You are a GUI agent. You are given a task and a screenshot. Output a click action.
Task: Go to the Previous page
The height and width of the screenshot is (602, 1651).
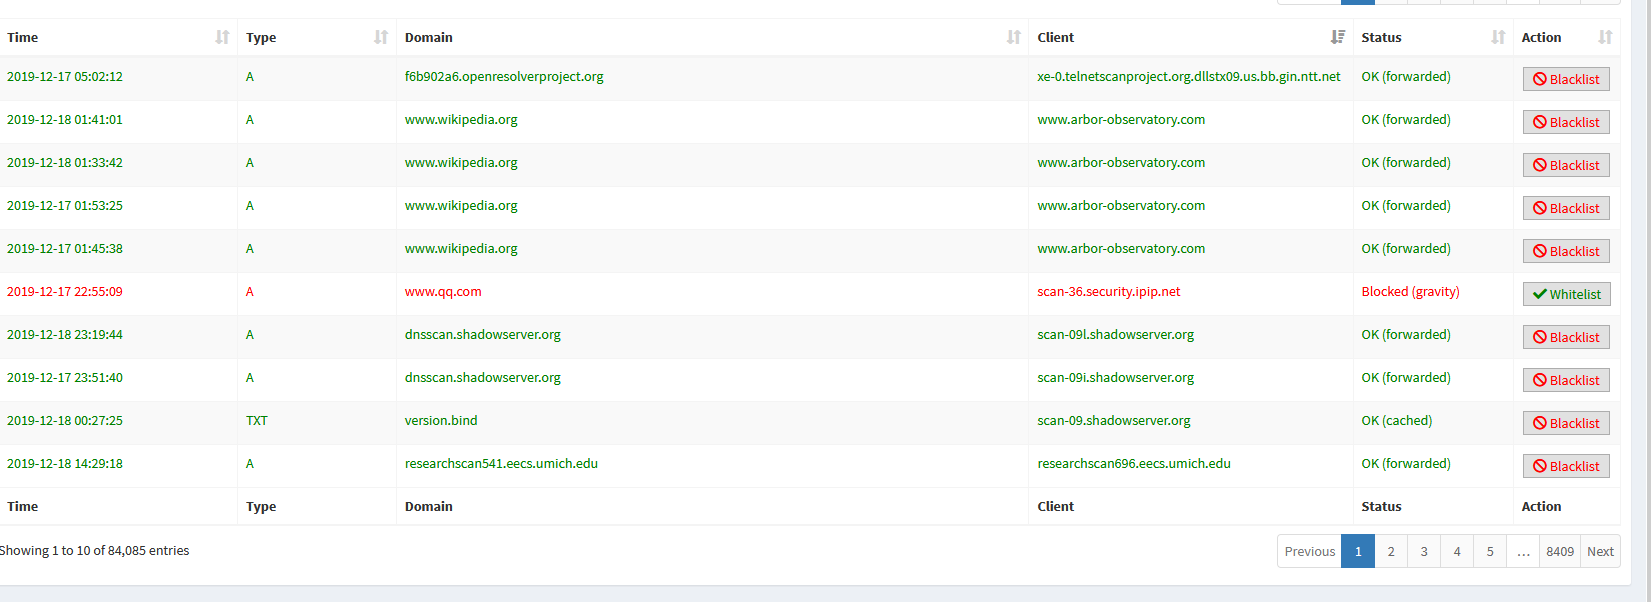click(1309, 551)
